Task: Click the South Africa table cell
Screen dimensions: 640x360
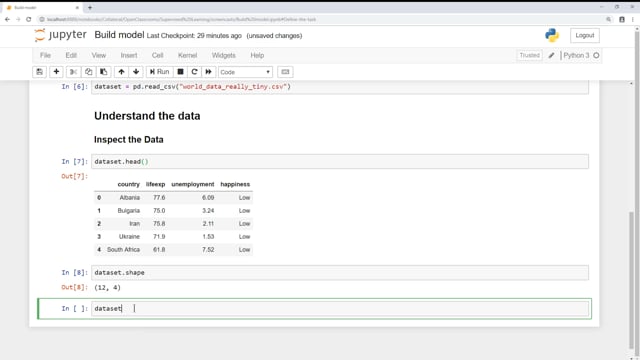Action: [123, 250]
